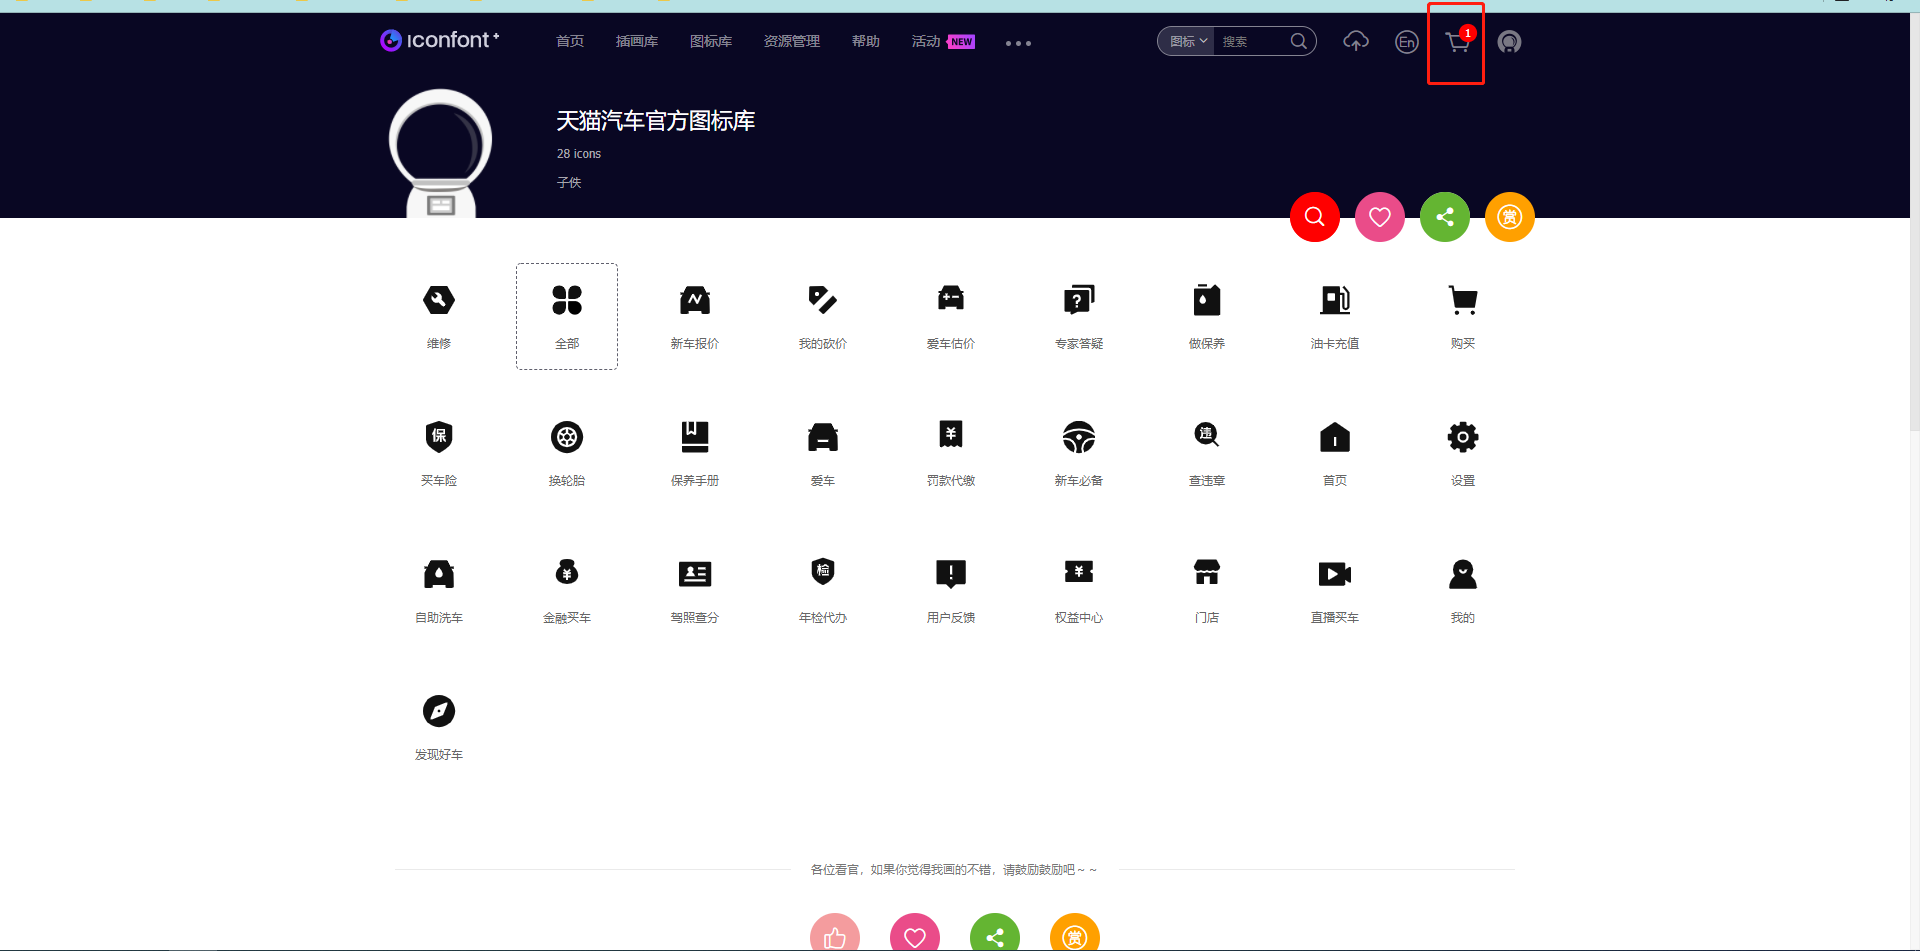Click the header search magnifier icon
This screenshot has width=1920, height=951.
pyautogui.click(x=1298, y=41)
